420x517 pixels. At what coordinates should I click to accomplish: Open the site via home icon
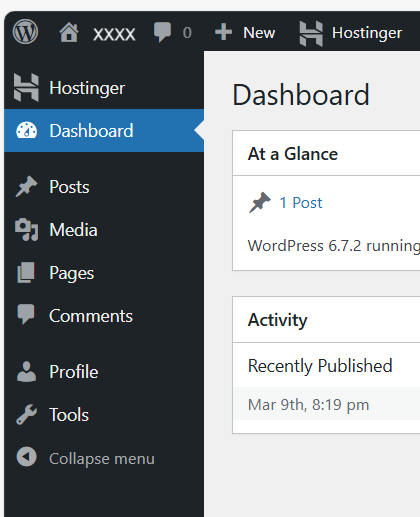click(69, 32)
